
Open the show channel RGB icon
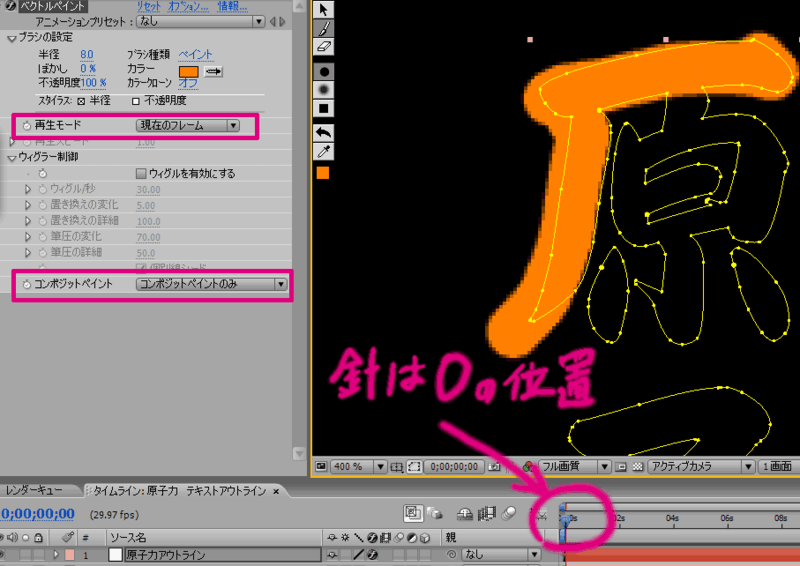528,466
